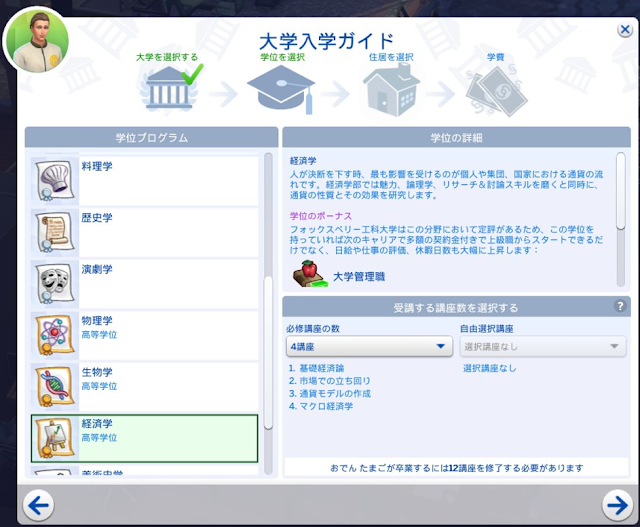The width and height of the screenshot is (640, 527).
Task: Go back with the left arrow button
Action: click(38, 505)
